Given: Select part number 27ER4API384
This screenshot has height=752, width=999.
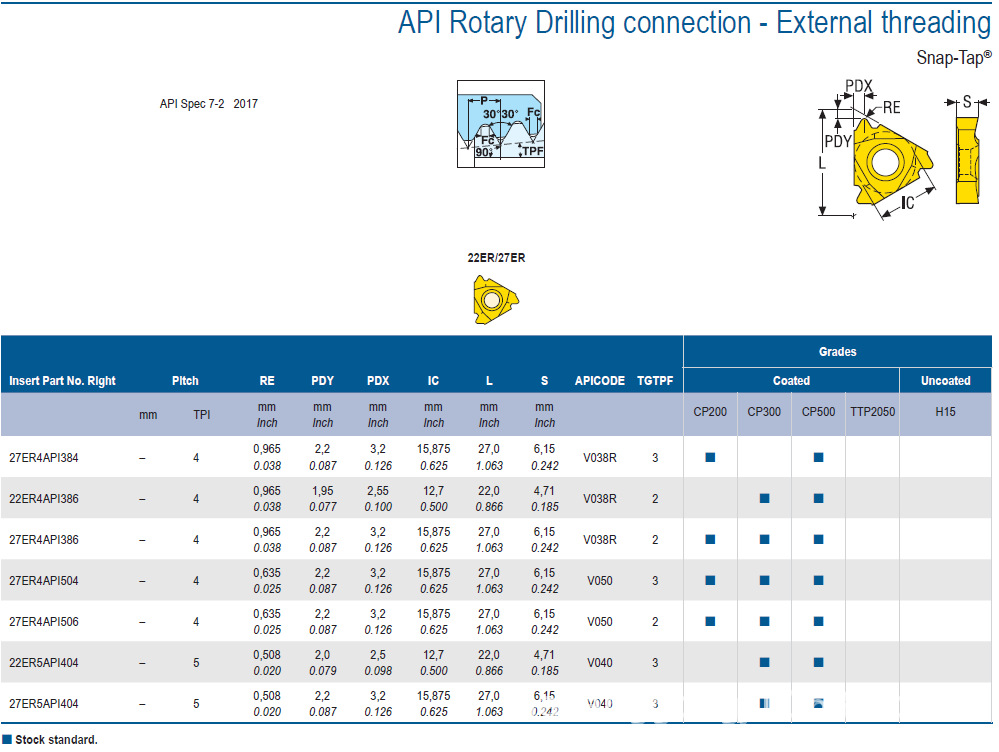Looking at the screenshot, I should tap(43, 458).
